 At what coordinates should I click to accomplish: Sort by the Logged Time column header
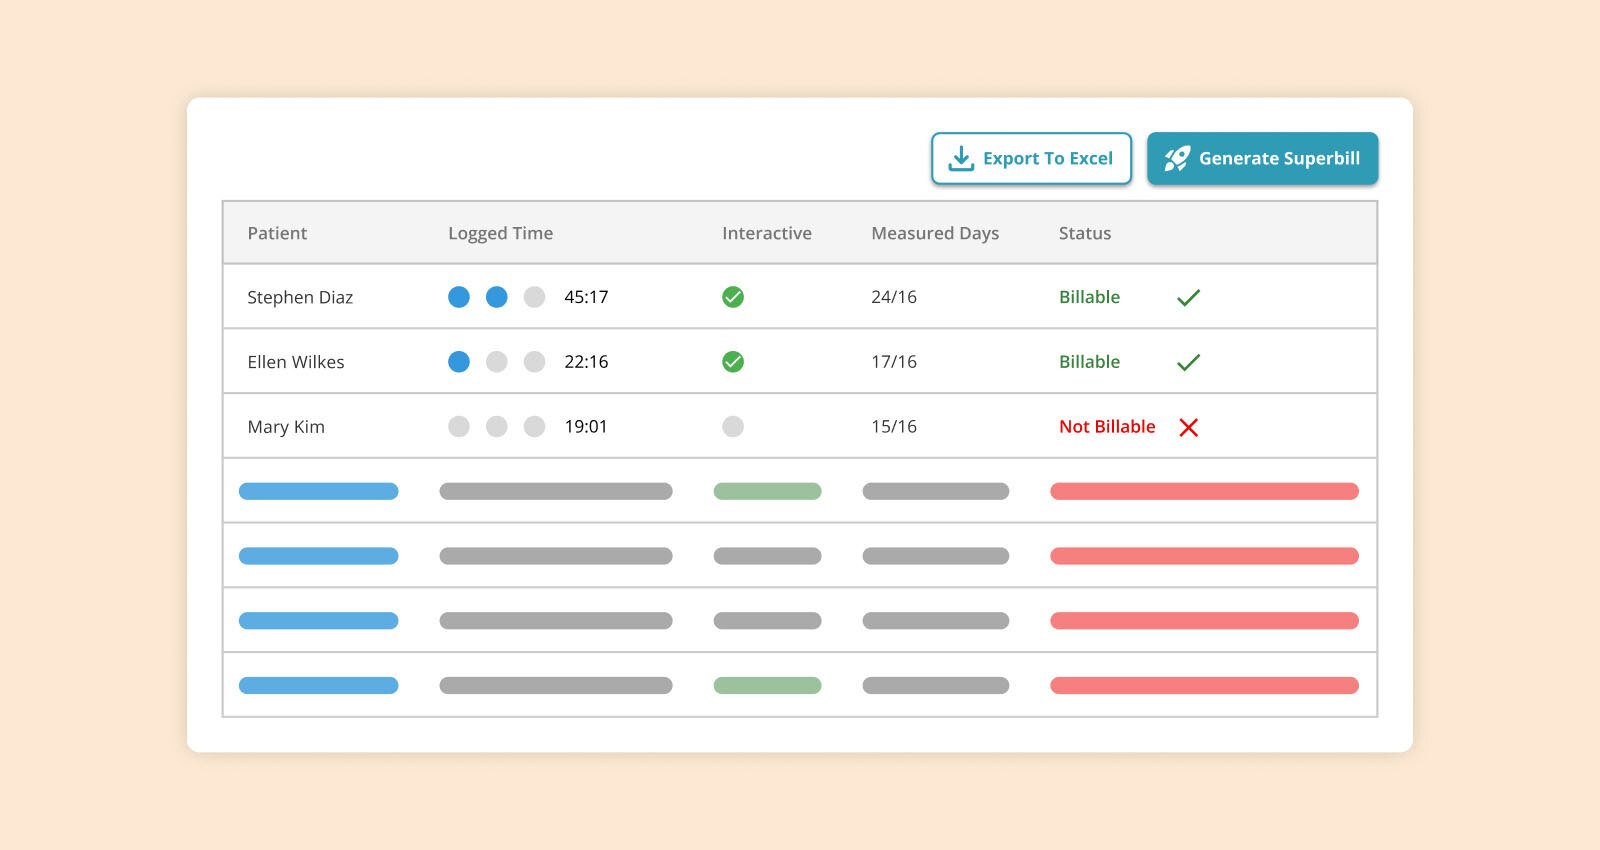tap(500, 234)
